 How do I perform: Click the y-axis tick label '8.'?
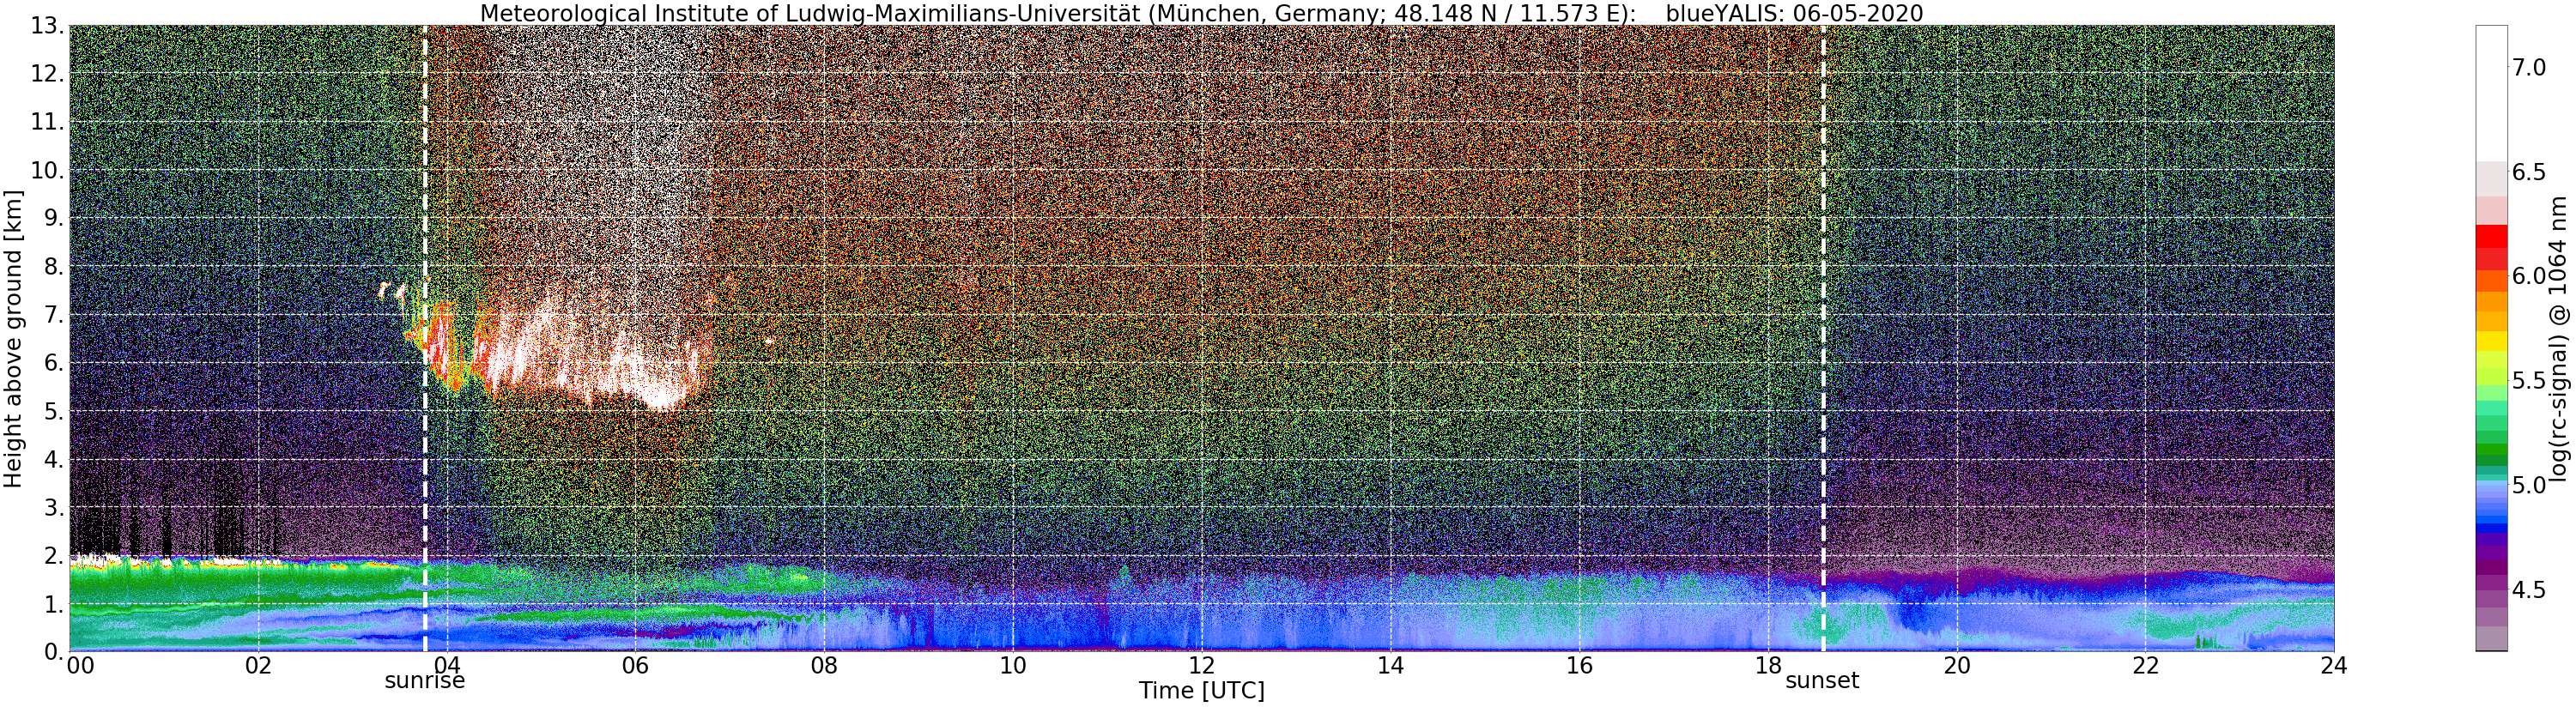tap(55, 267)
